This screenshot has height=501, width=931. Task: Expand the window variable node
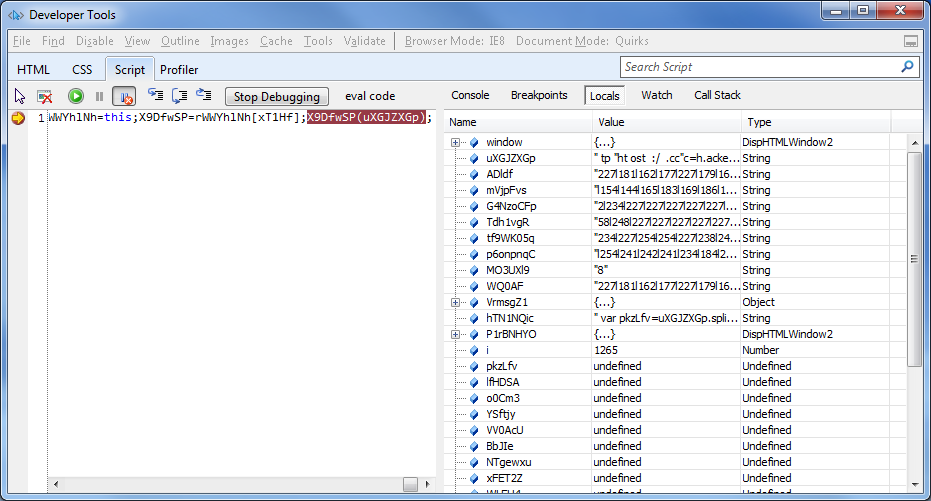[456, 142]
